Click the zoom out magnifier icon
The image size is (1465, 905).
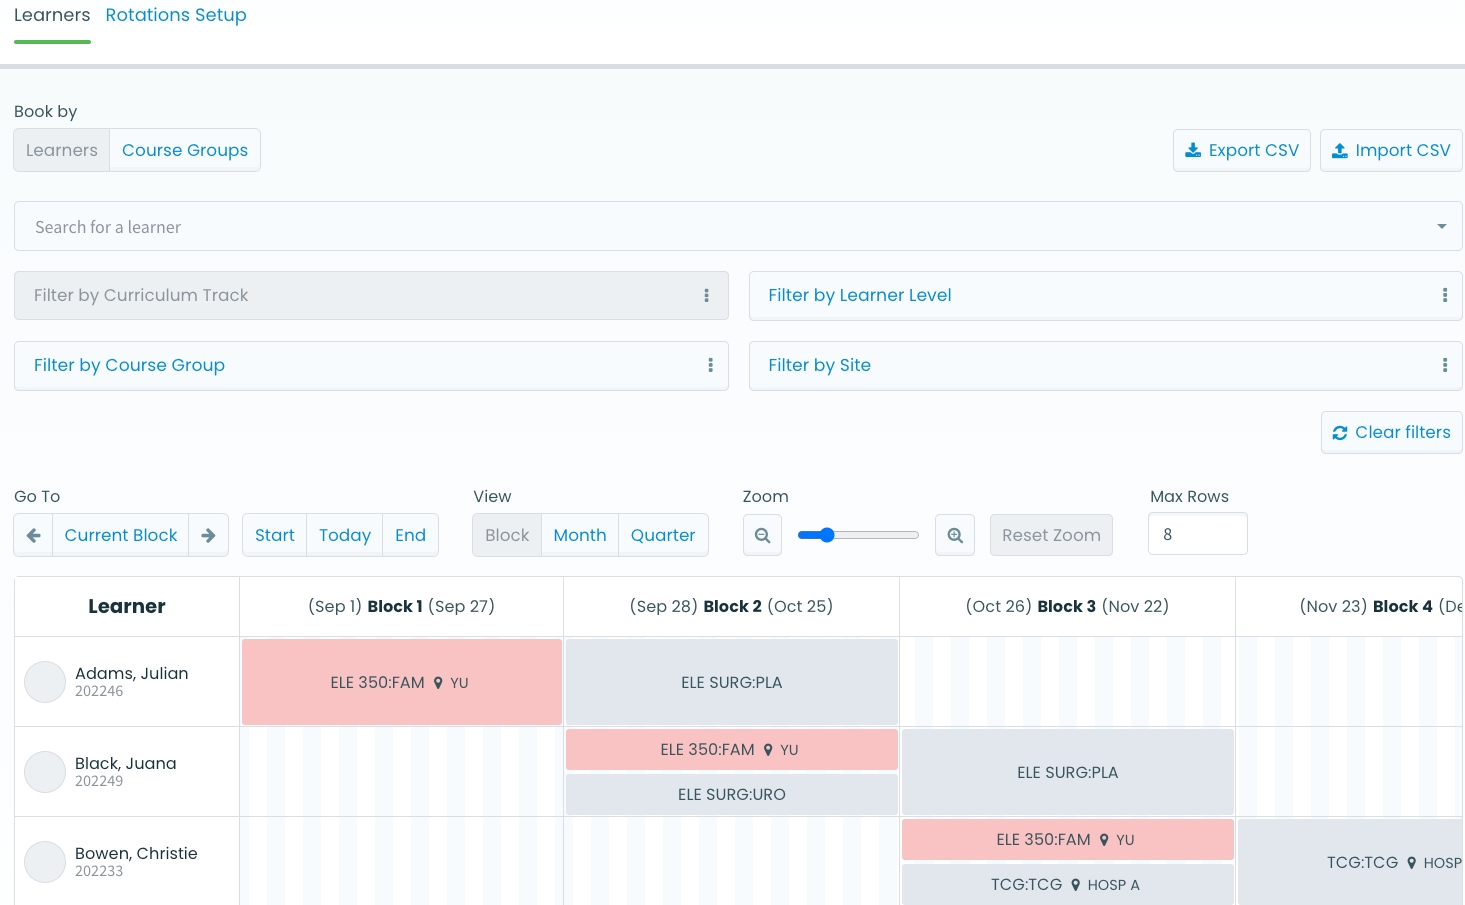click(762, 535)
